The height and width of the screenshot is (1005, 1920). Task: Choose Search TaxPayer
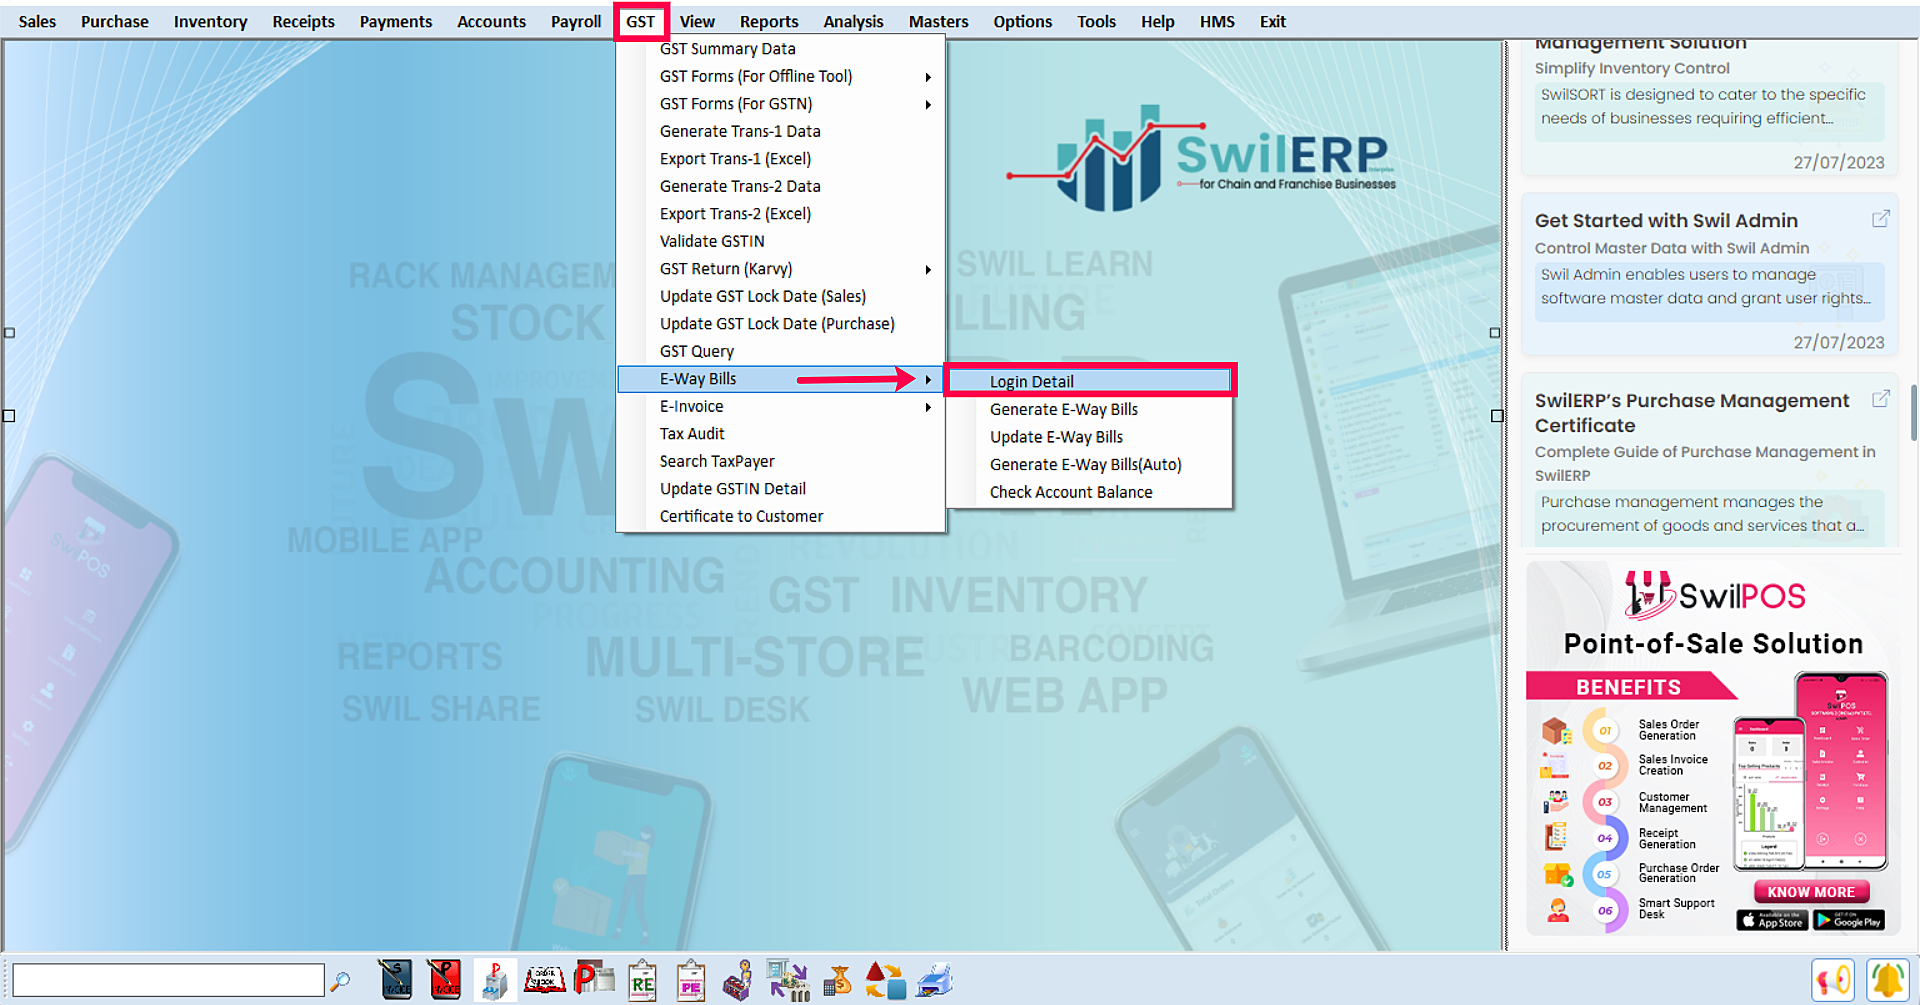pyautogui.click(x=780, y=461)
